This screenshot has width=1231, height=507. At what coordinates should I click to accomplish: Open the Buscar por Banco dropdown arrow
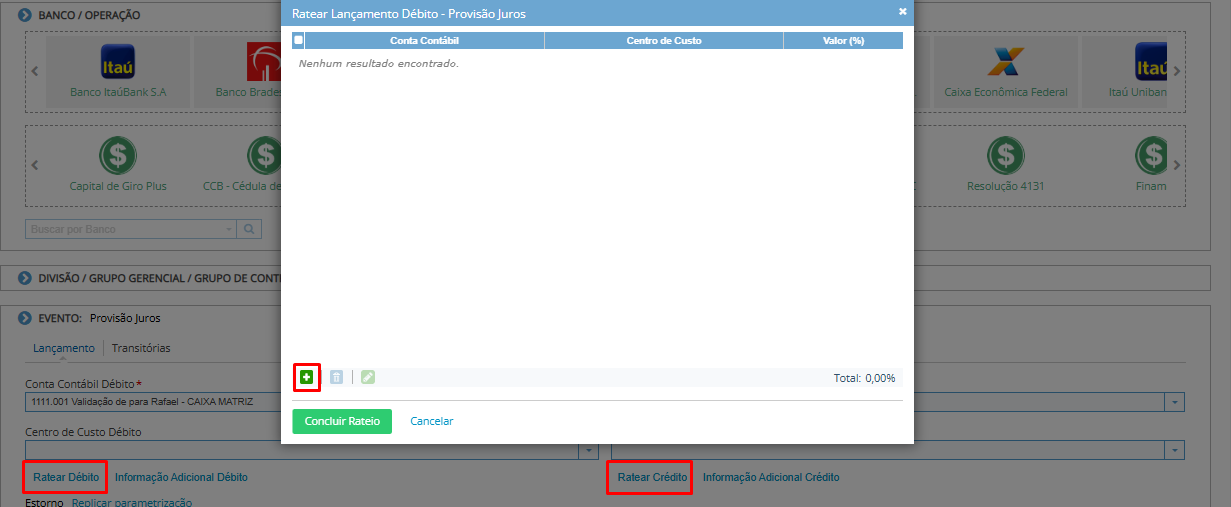coord(229,229)
